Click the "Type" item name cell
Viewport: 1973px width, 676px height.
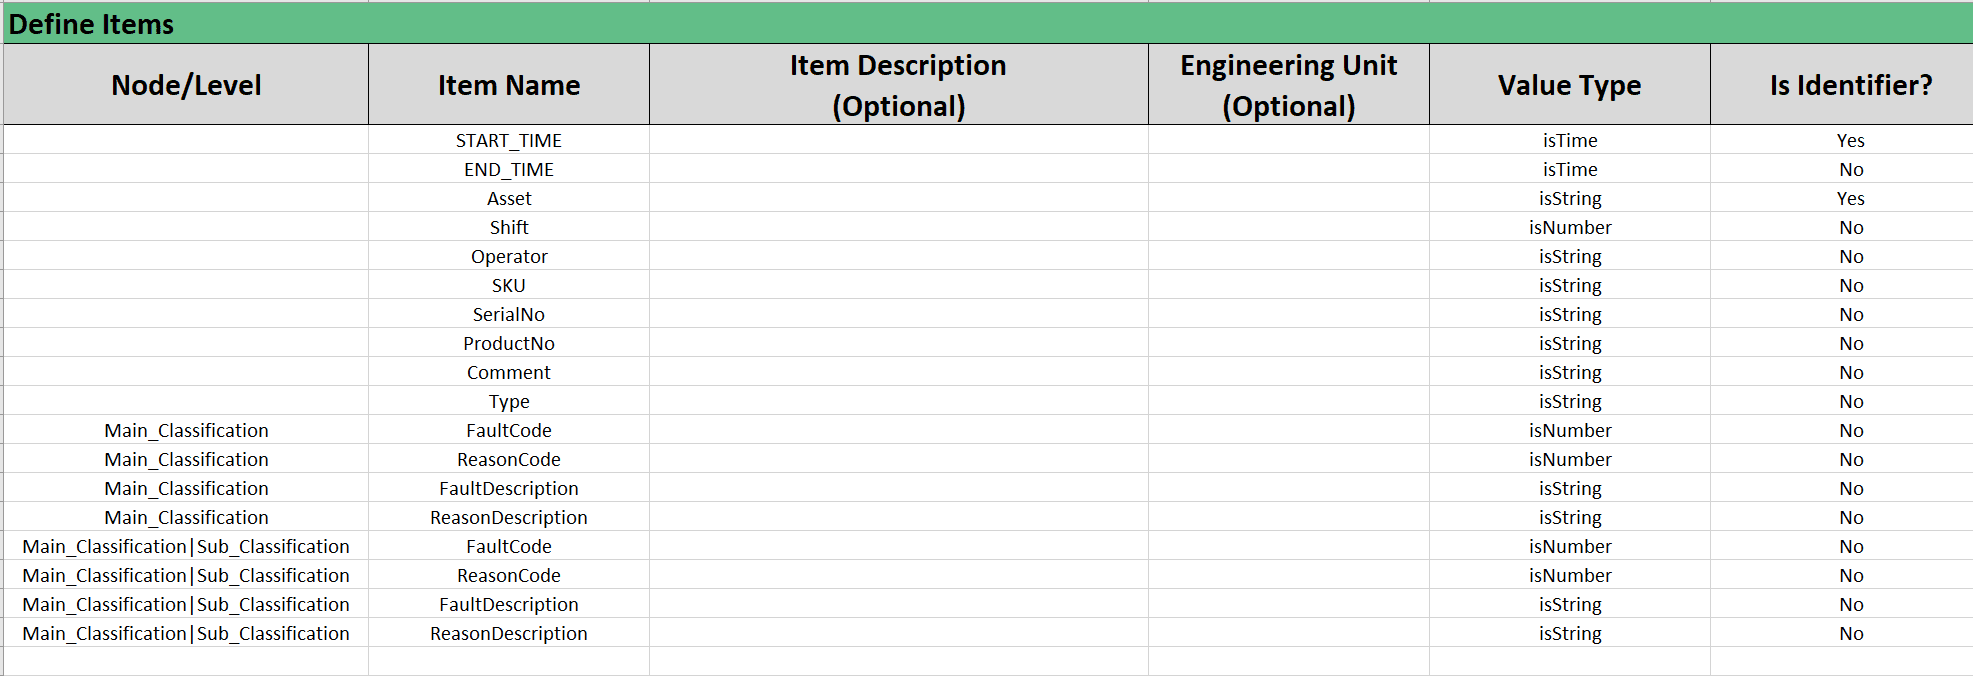[x=508, y=401]
